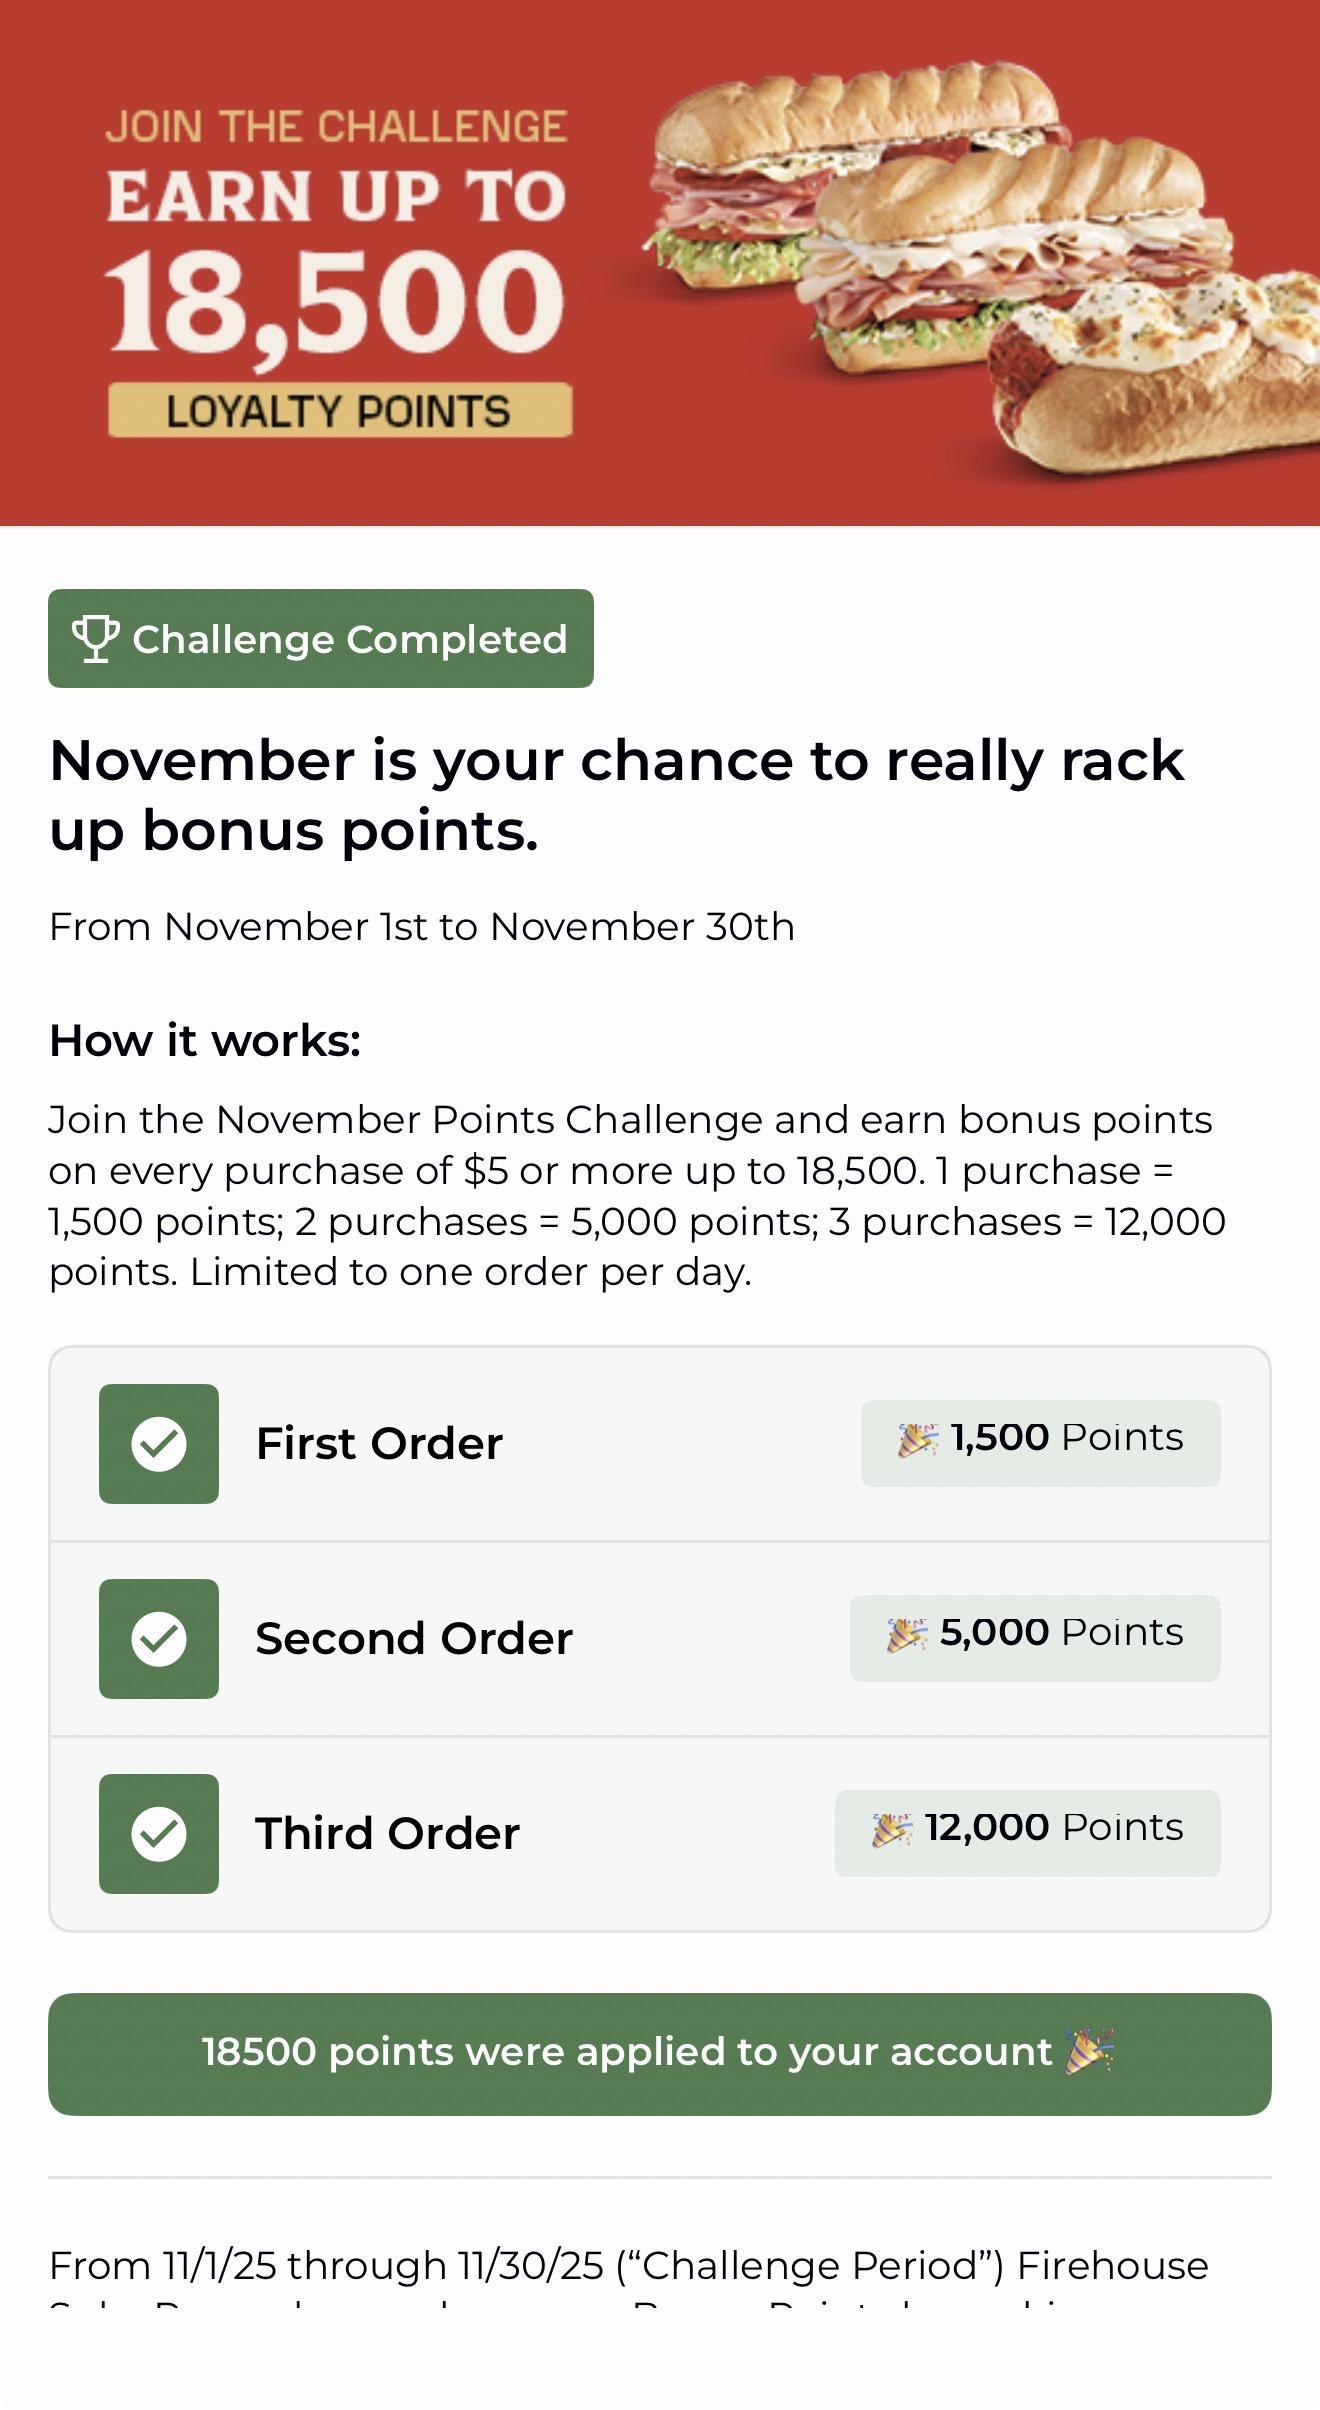Click the gold Loyalty Points label in banner
Screen dimensions: 1320x2410
340,411
